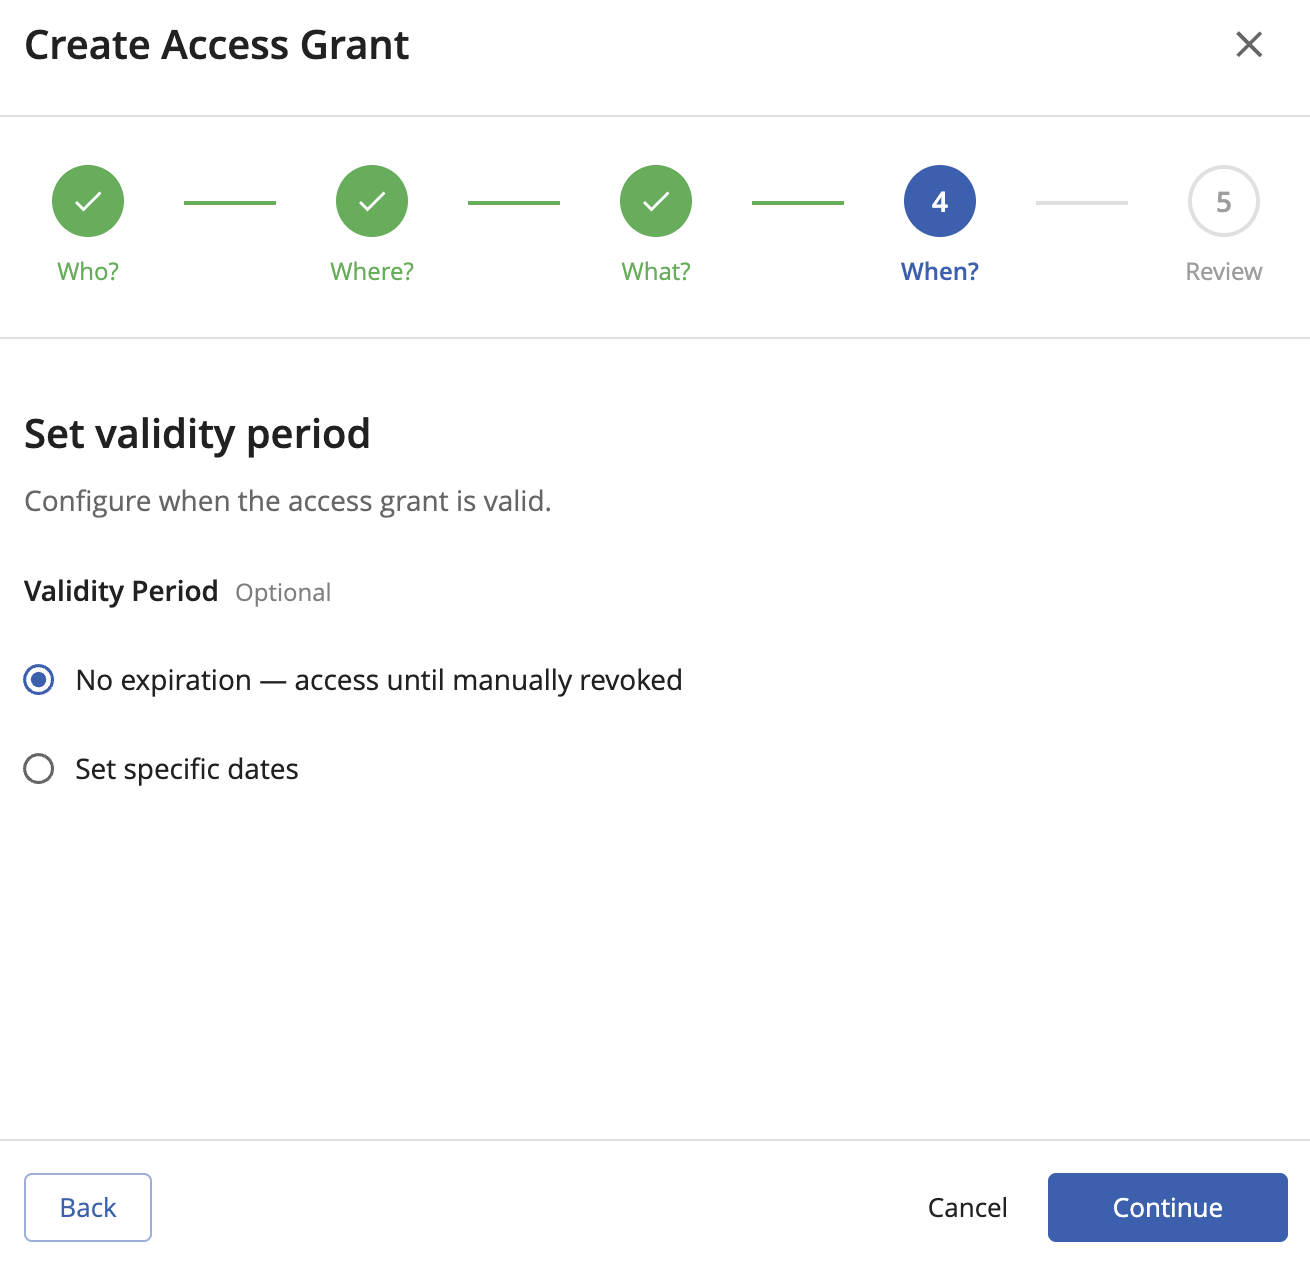Continue to the Review step
The image size is (1310, 1264).
coord(1168,1207)
